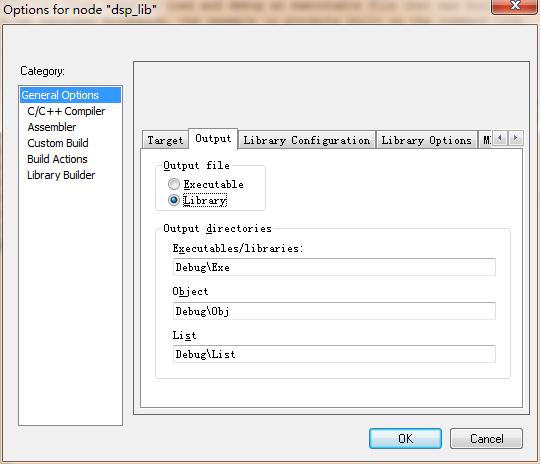Select the C/C++ Compiler category
Screen dimensions: 540x464
(x=66, y=111)
